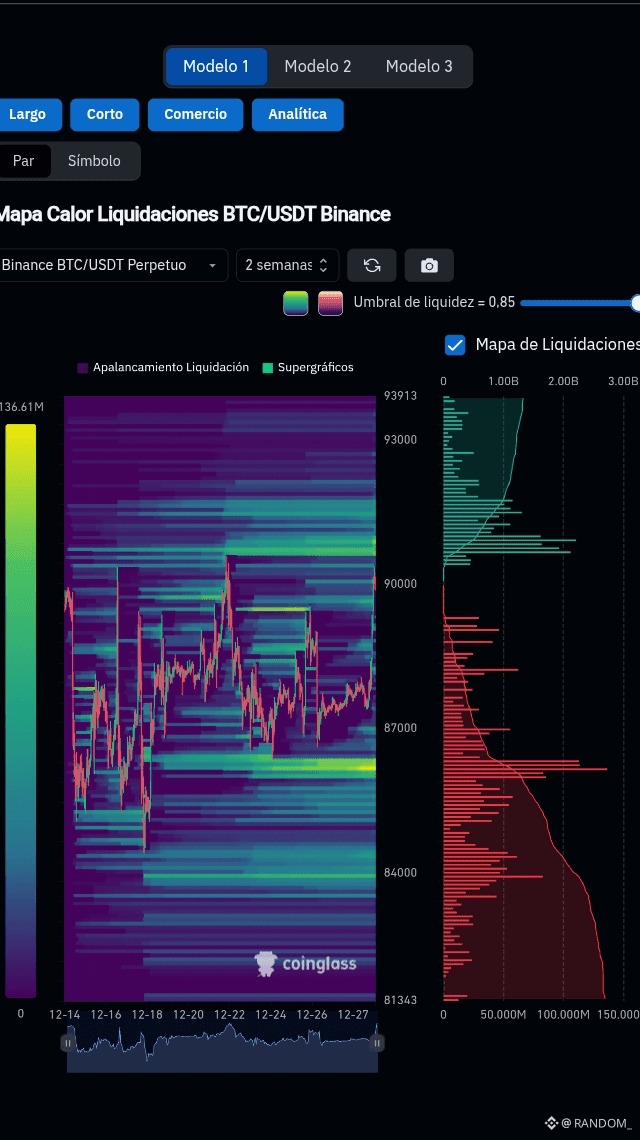Click the coinglass watermark logo
This screenshot has height=1140, width=640.
pos(305,964)
